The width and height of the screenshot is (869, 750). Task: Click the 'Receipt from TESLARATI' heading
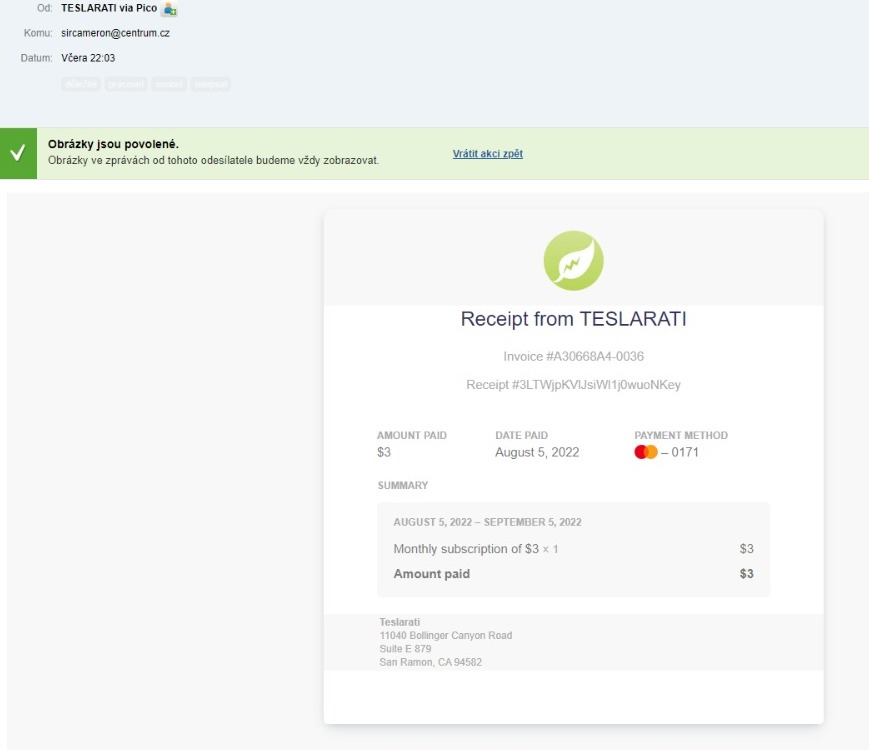(574, 319)
